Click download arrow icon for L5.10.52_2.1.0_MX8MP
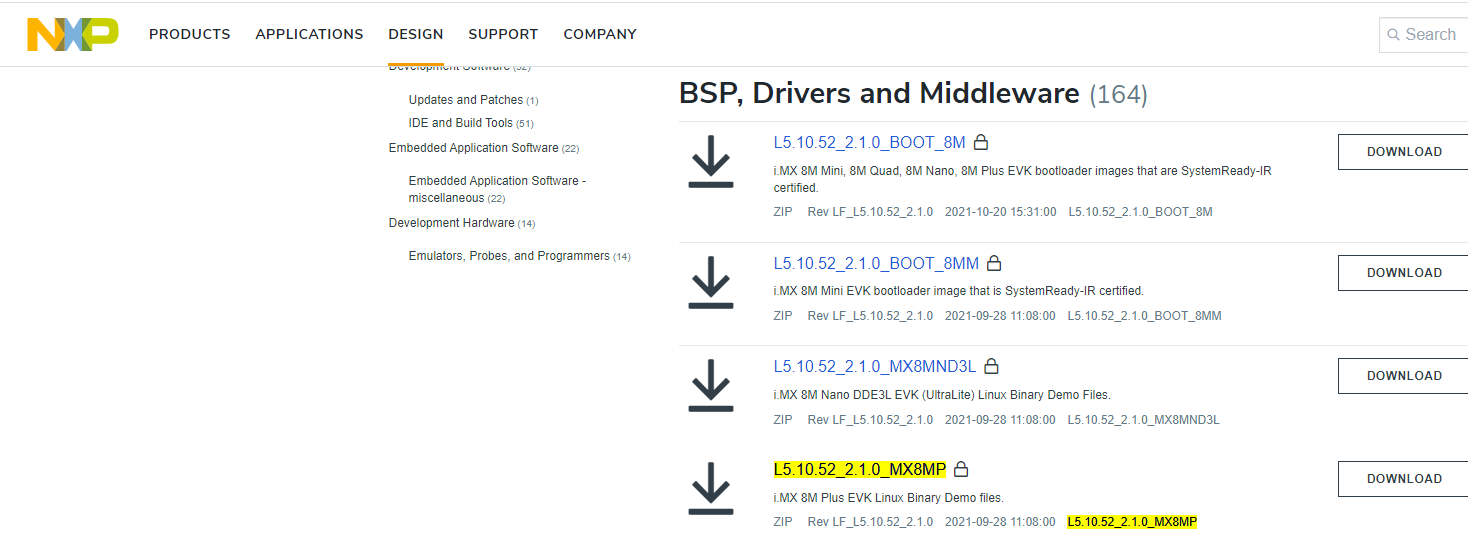The width and height of the screenshot is (1468, 545). (x=711, y=488)
